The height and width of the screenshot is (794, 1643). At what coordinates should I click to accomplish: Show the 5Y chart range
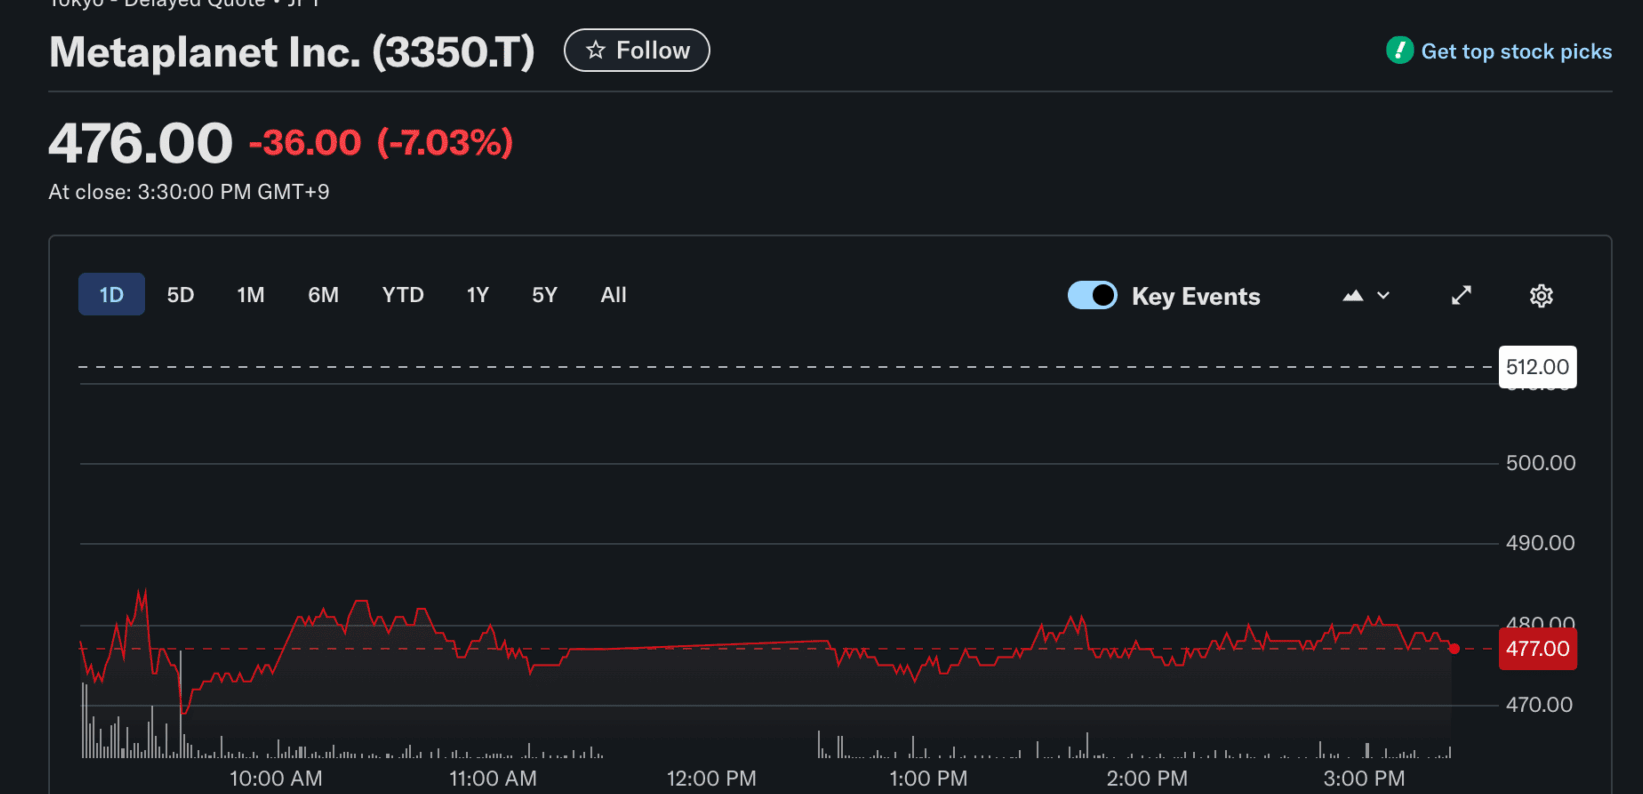(544, 295)
